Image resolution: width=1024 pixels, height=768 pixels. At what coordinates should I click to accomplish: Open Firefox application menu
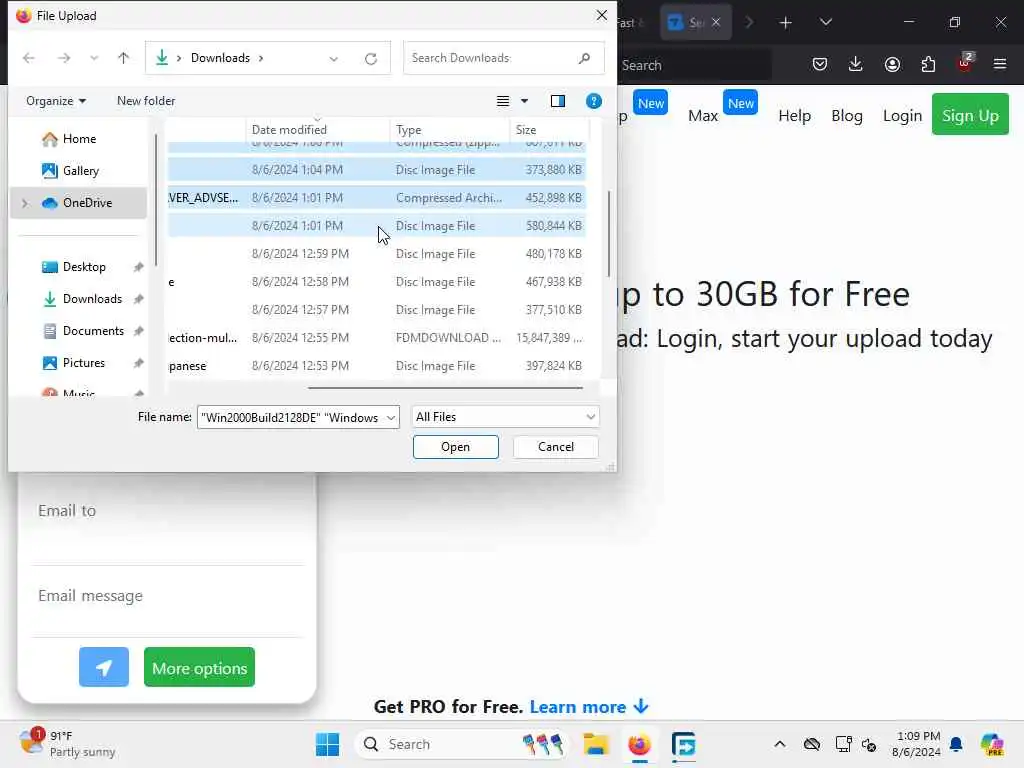point(1000,64)
